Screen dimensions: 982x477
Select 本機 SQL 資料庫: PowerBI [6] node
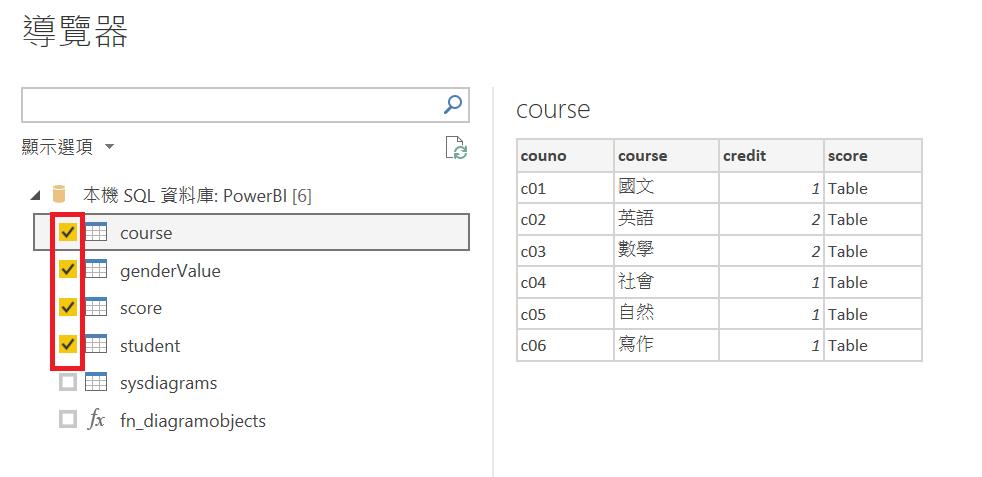click(x=197, y=195)
